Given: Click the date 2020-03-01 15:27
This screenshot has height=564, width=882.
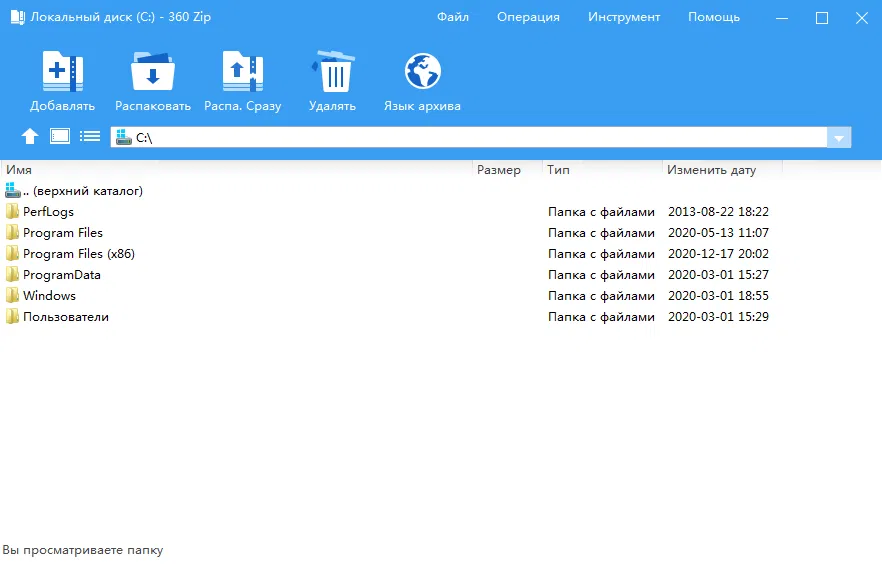Looking at the screenshot, I should pyautogui.click(x=718, y=275).
